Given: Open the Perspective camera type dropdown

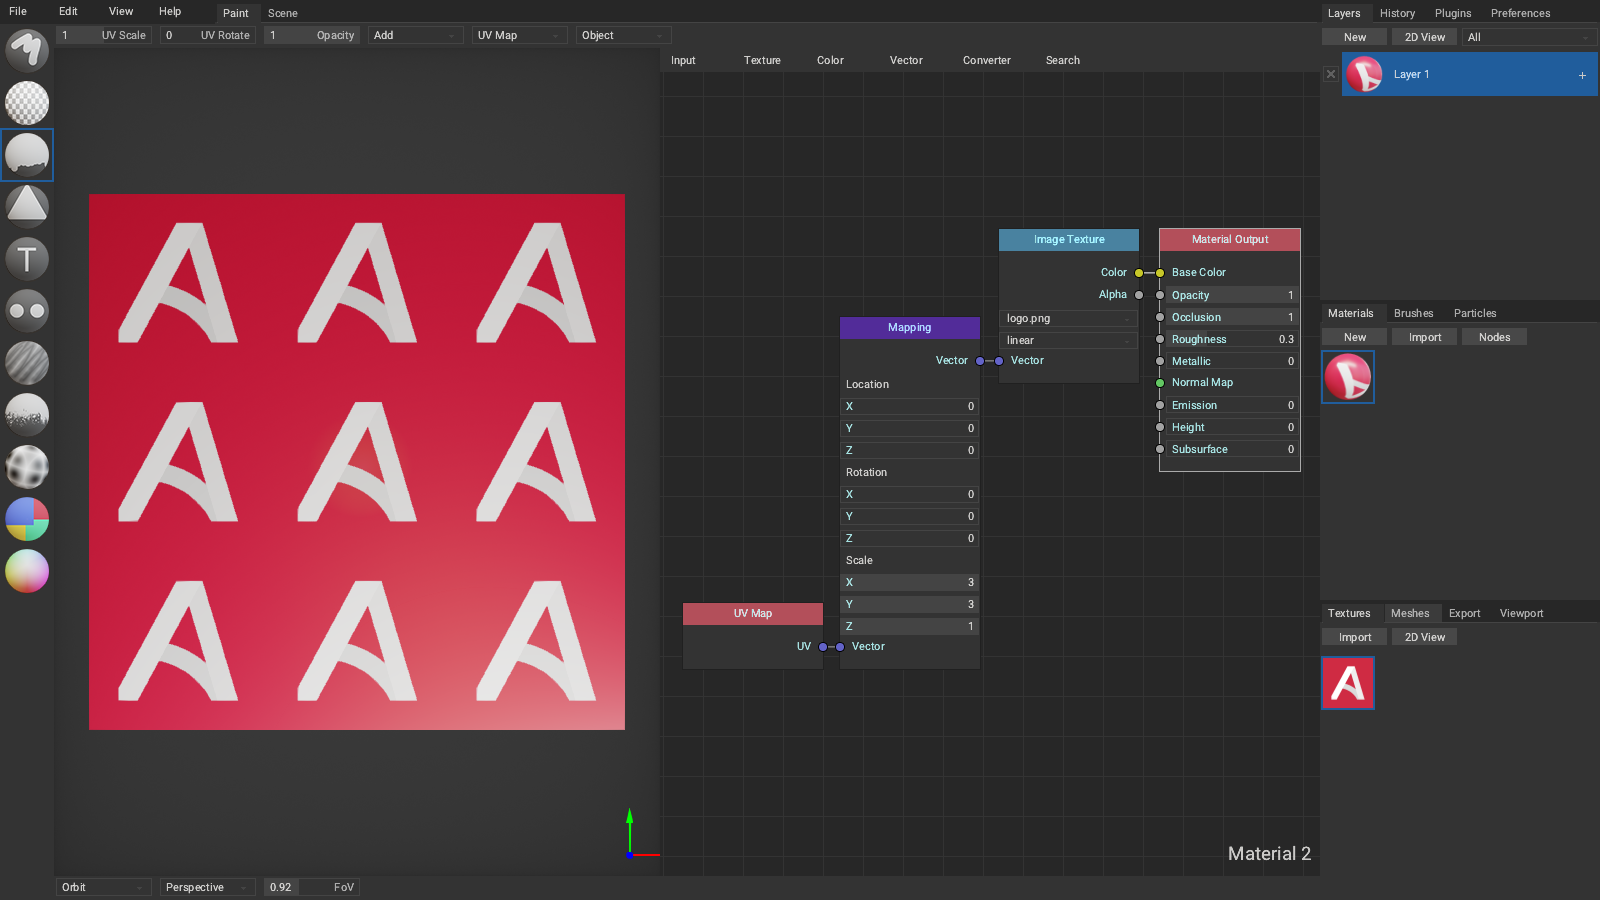Looking at the screenshot, I should [207, 887].
